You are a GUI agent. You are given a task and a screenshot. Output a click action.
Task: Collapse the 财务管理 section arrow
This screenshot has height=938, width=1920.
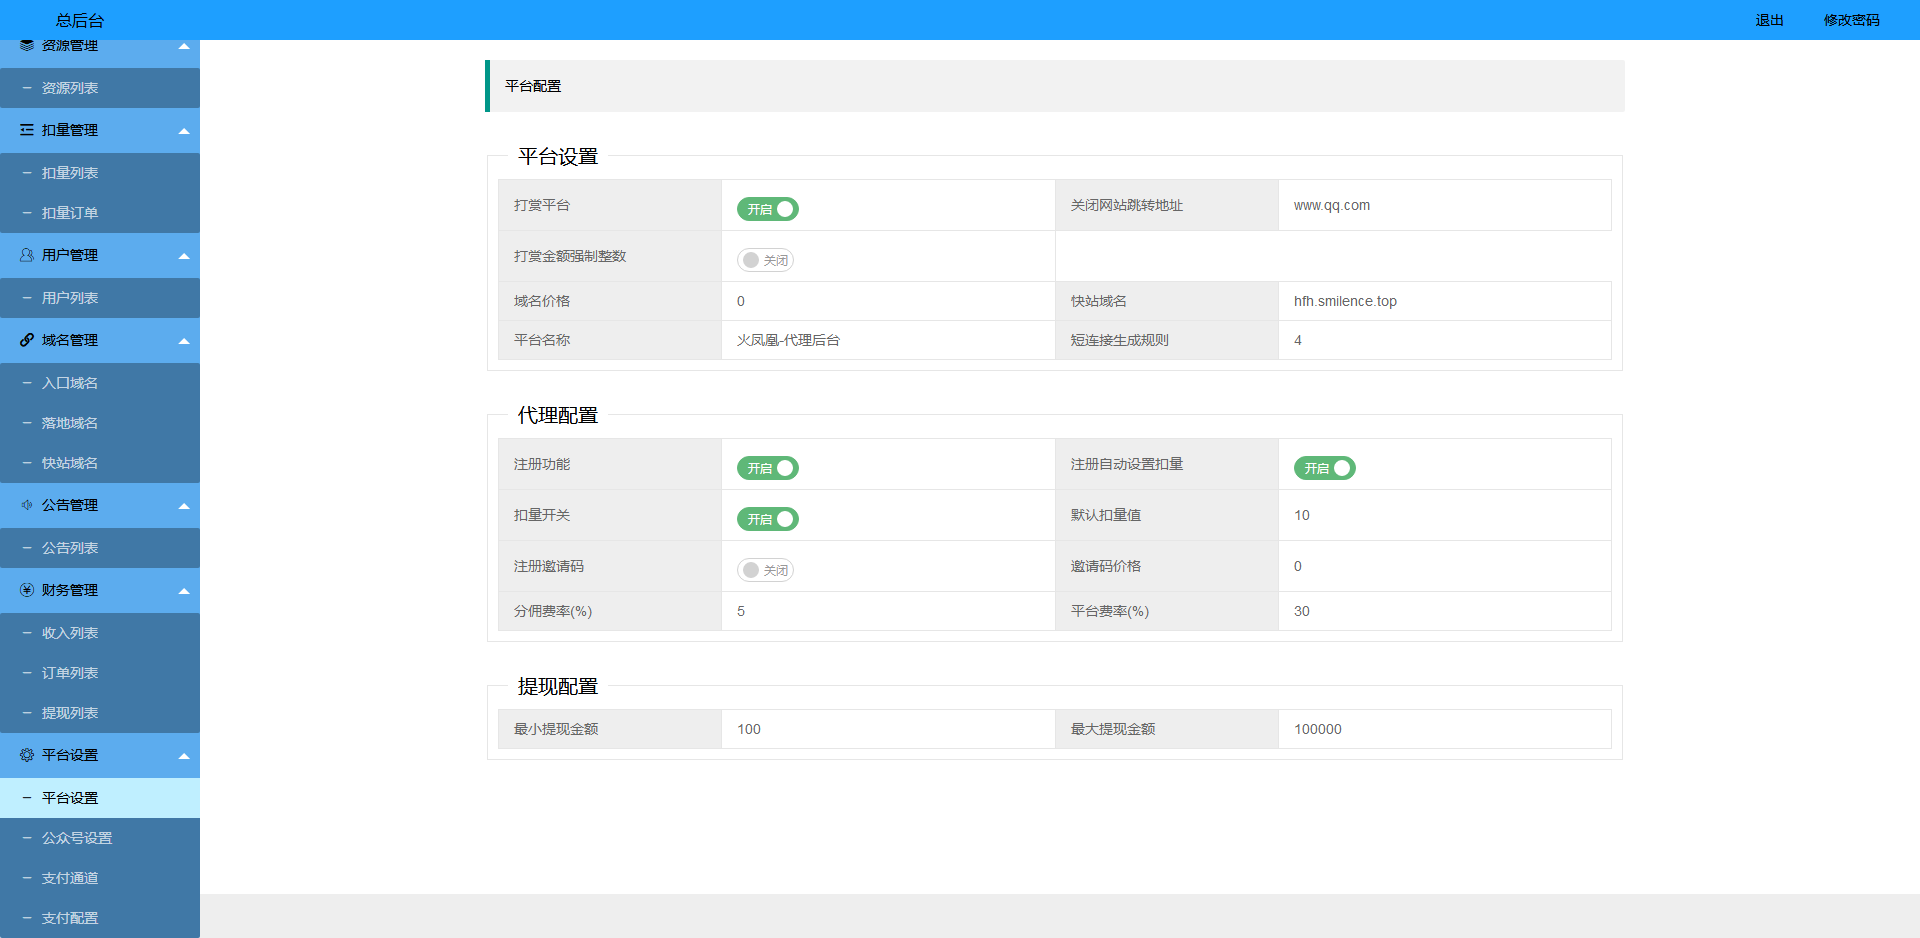point(184,590)
